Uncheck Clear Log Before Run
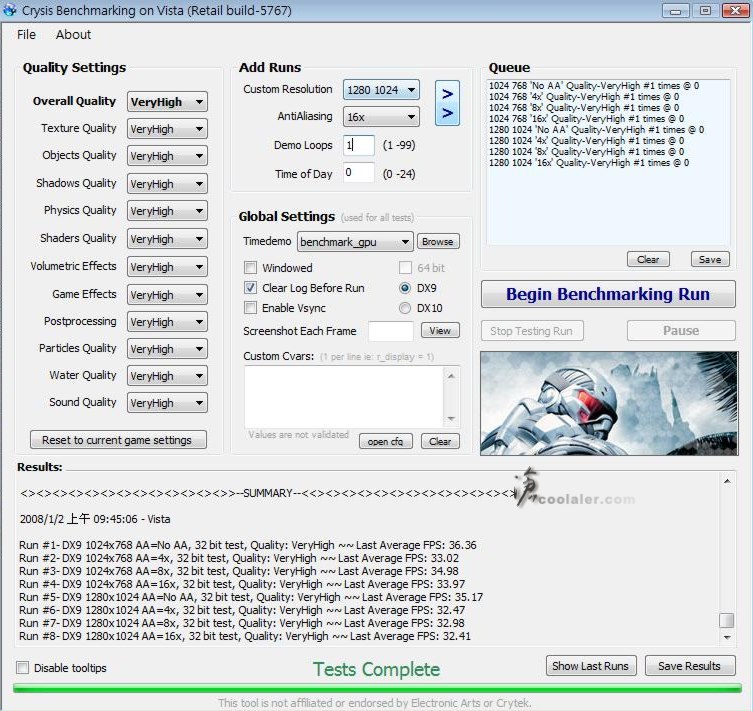 [x=250, y=288]
